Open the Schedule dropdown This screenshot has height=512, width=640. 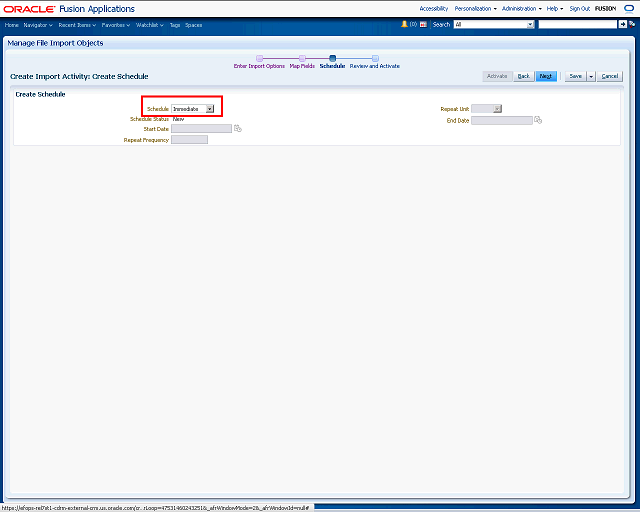[x=209, y=108]
